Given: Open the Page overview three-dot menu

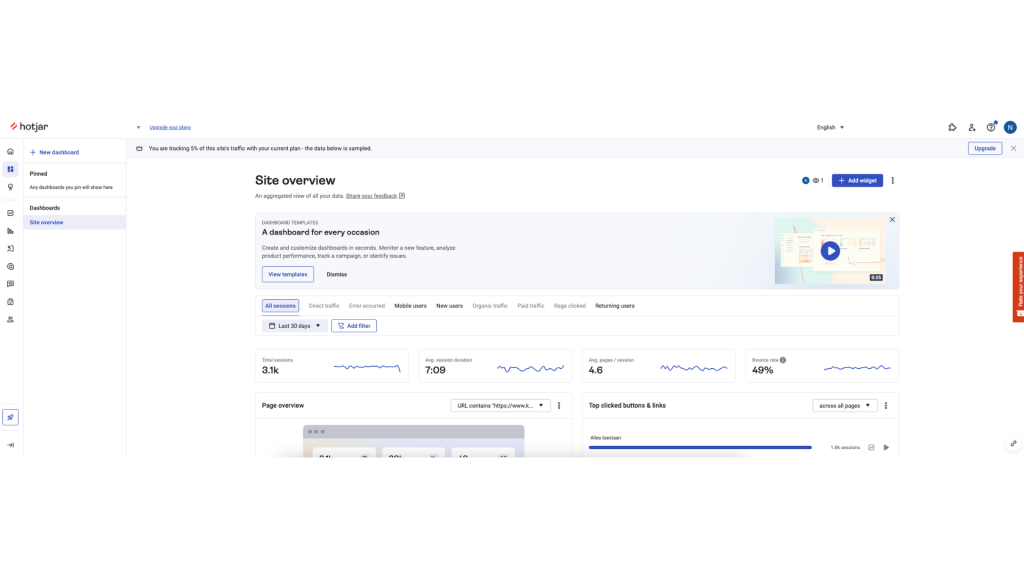Looking at the screenshot, I should [x=559, y=406].
